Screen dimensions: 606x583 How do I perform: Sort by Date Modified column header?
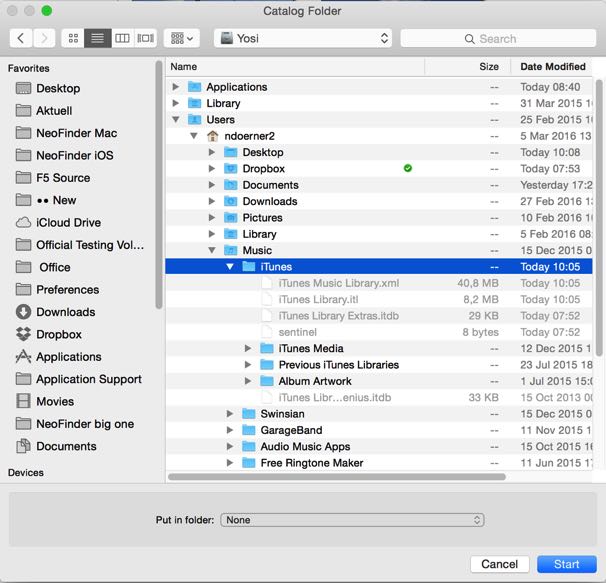pos(553,67)
